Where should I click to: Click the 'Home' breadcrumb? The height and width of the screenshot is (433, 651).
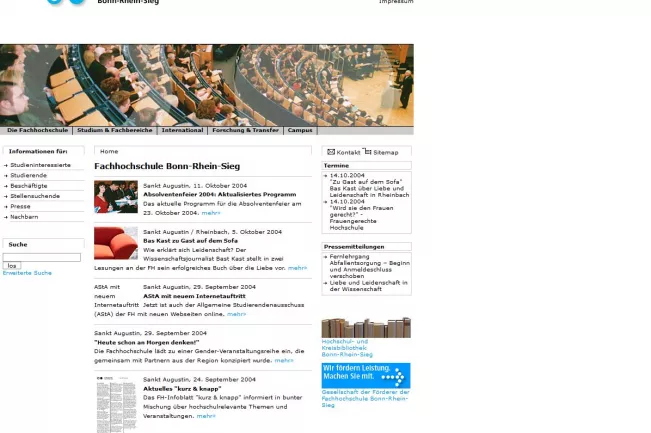(109, 152)
